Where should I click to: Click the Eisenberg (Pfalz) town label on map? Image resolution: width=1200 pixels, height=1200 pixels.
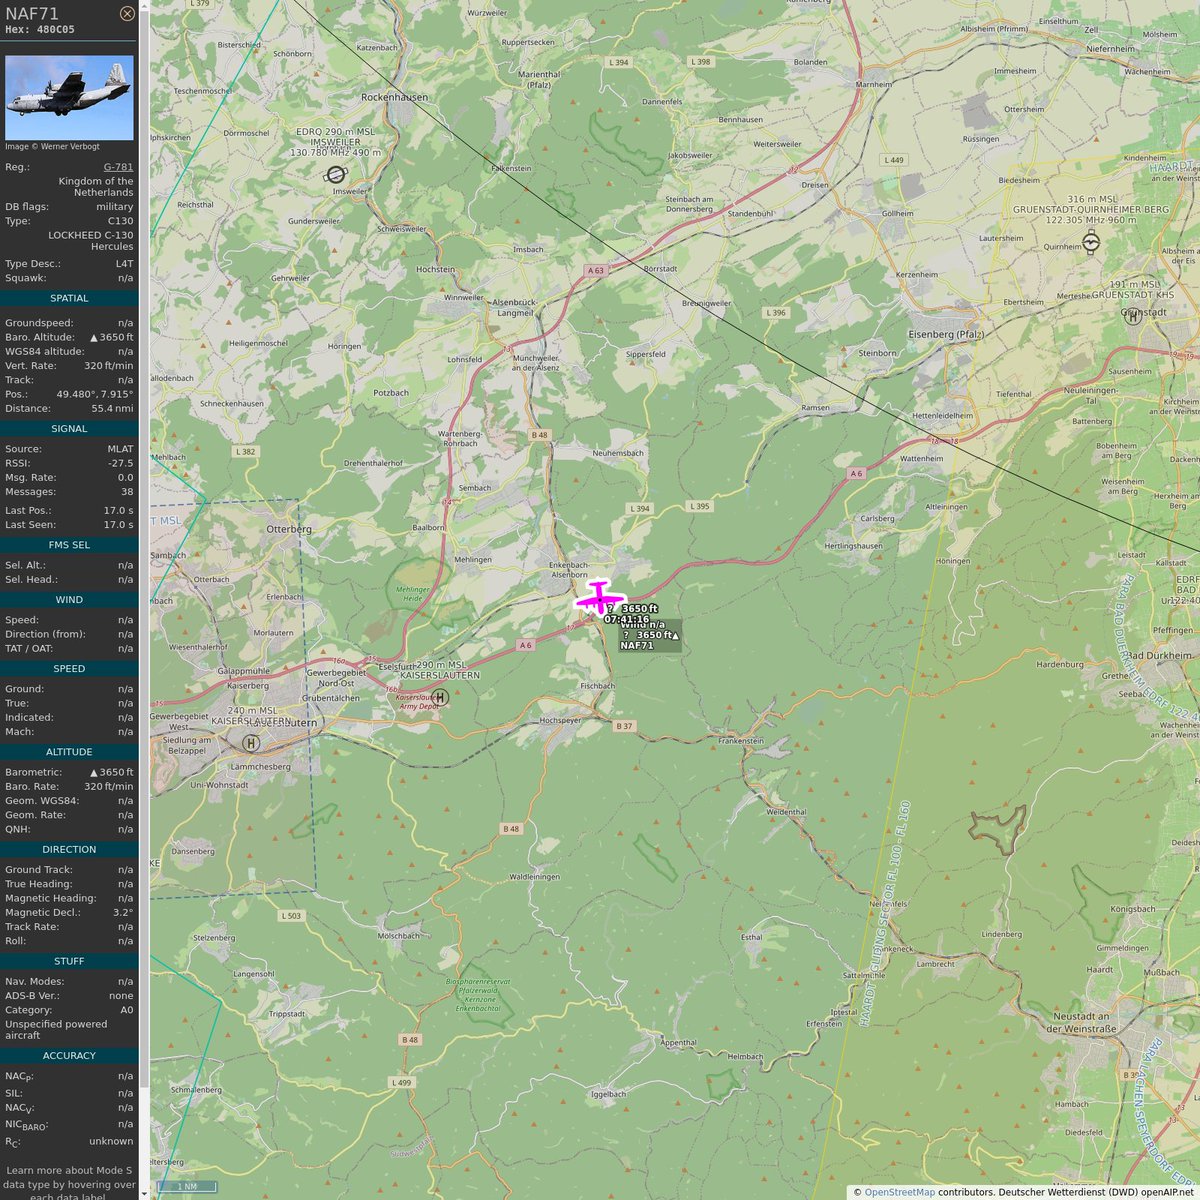(945, 333)
